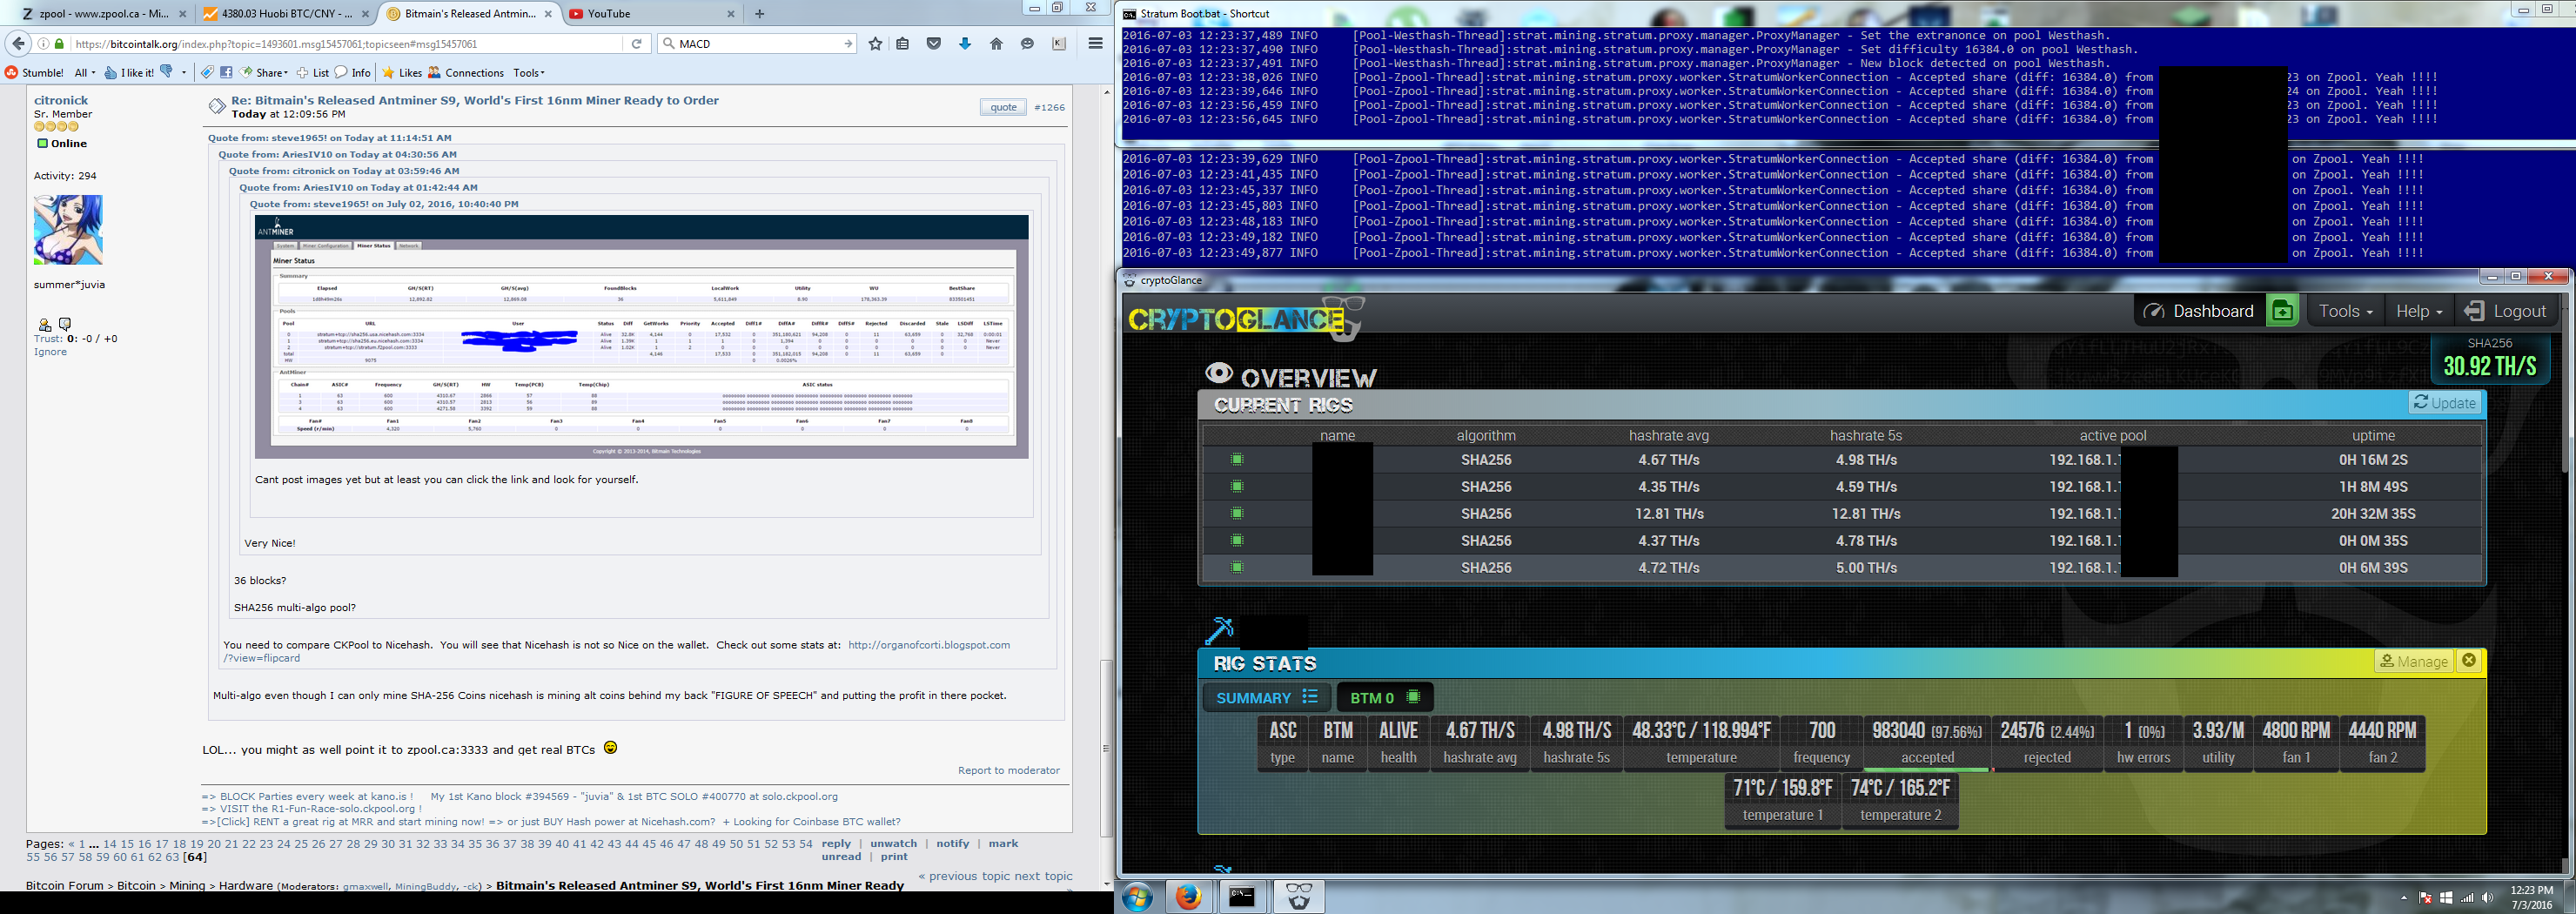2576x914 pixels.
Task: Go back with the Firefox back arrow
Action: pyautogui.click(x=18, y=43)
